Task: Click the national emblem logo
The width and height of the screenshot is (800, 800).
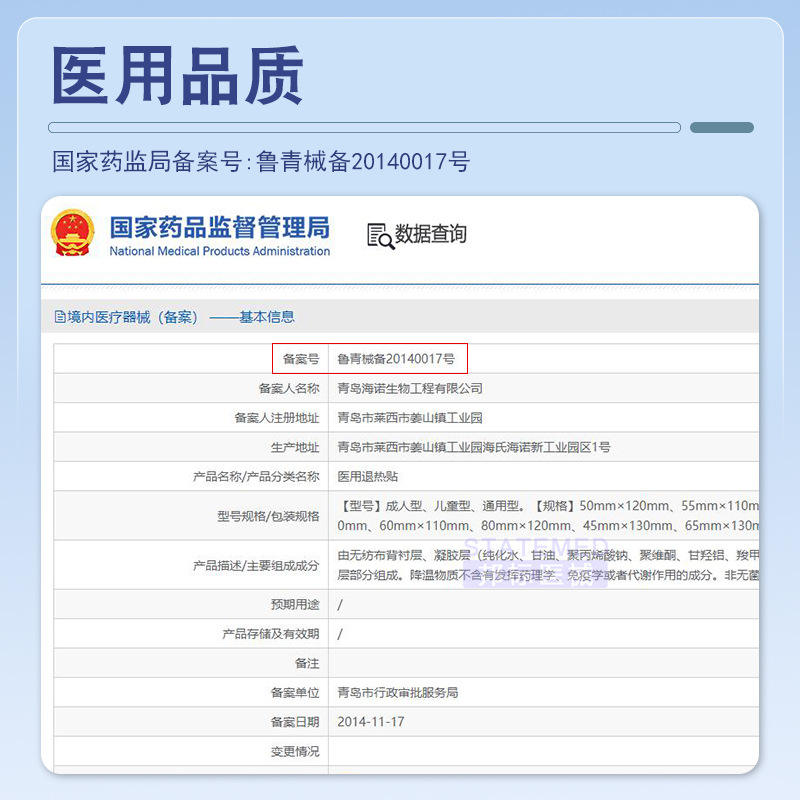Action: (73, 233)
